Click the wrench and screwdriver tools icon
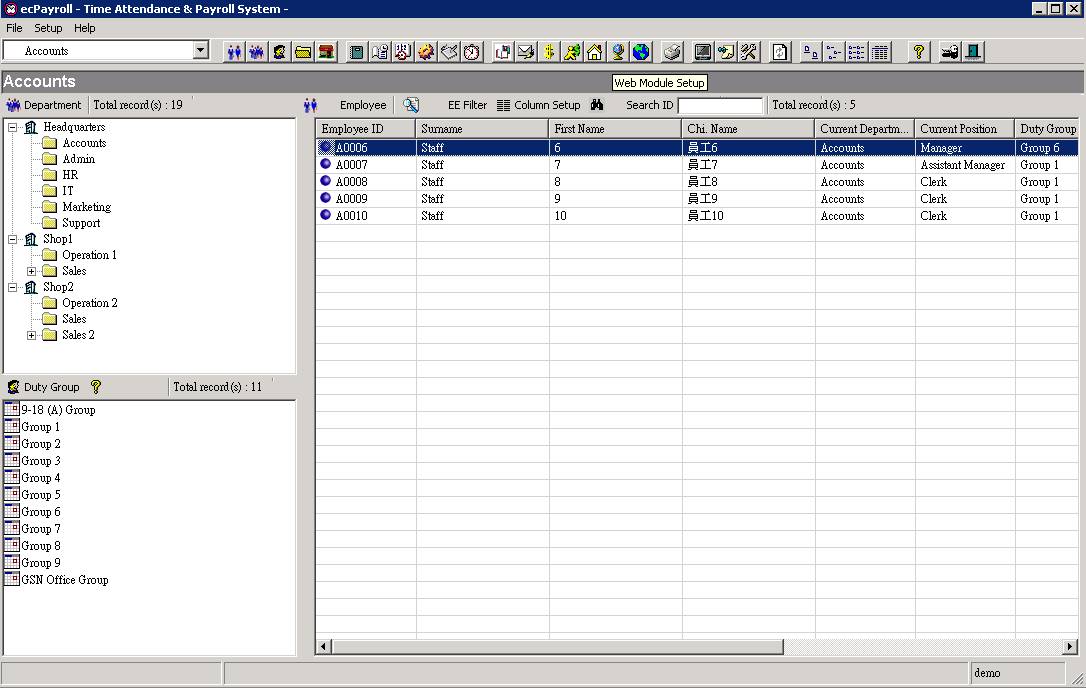The image size is (1086, 688). pyautogui.click(x=749, y=52)
